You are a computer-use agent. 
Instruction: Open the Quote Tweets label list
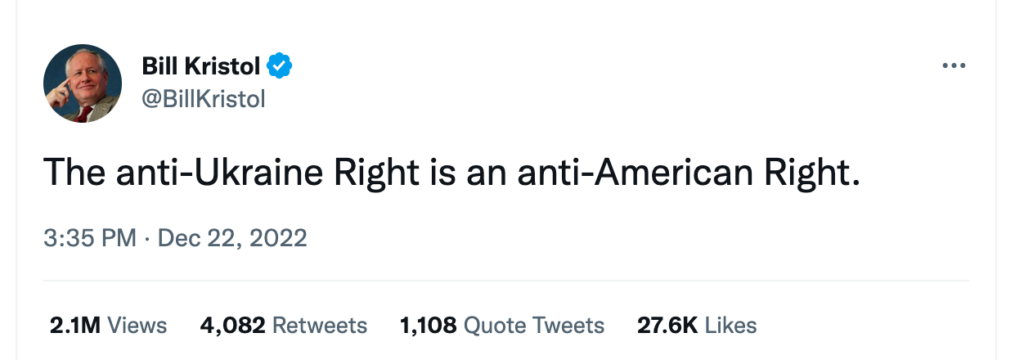(534, 325)
